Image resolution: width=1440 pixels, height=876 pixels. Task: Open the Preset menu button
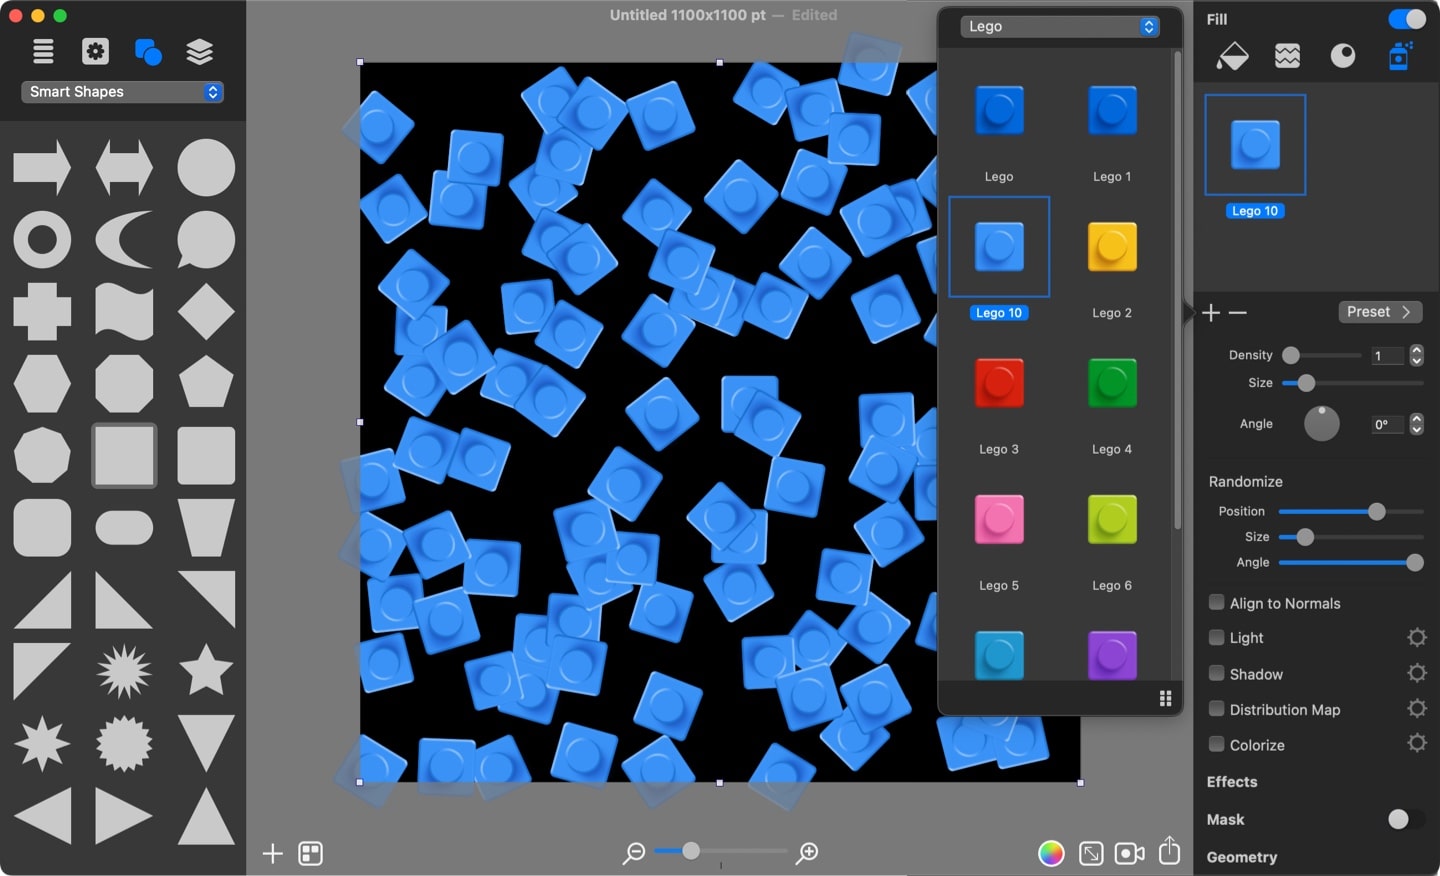1380,312
